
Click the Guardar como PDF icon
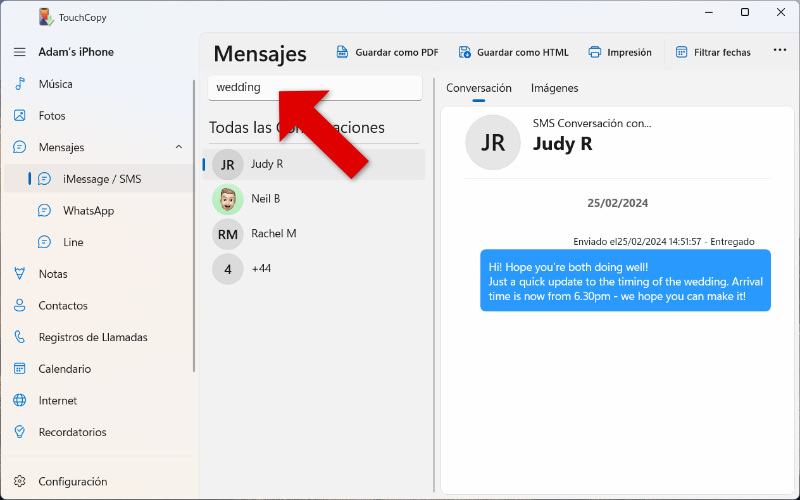point(342,52)
